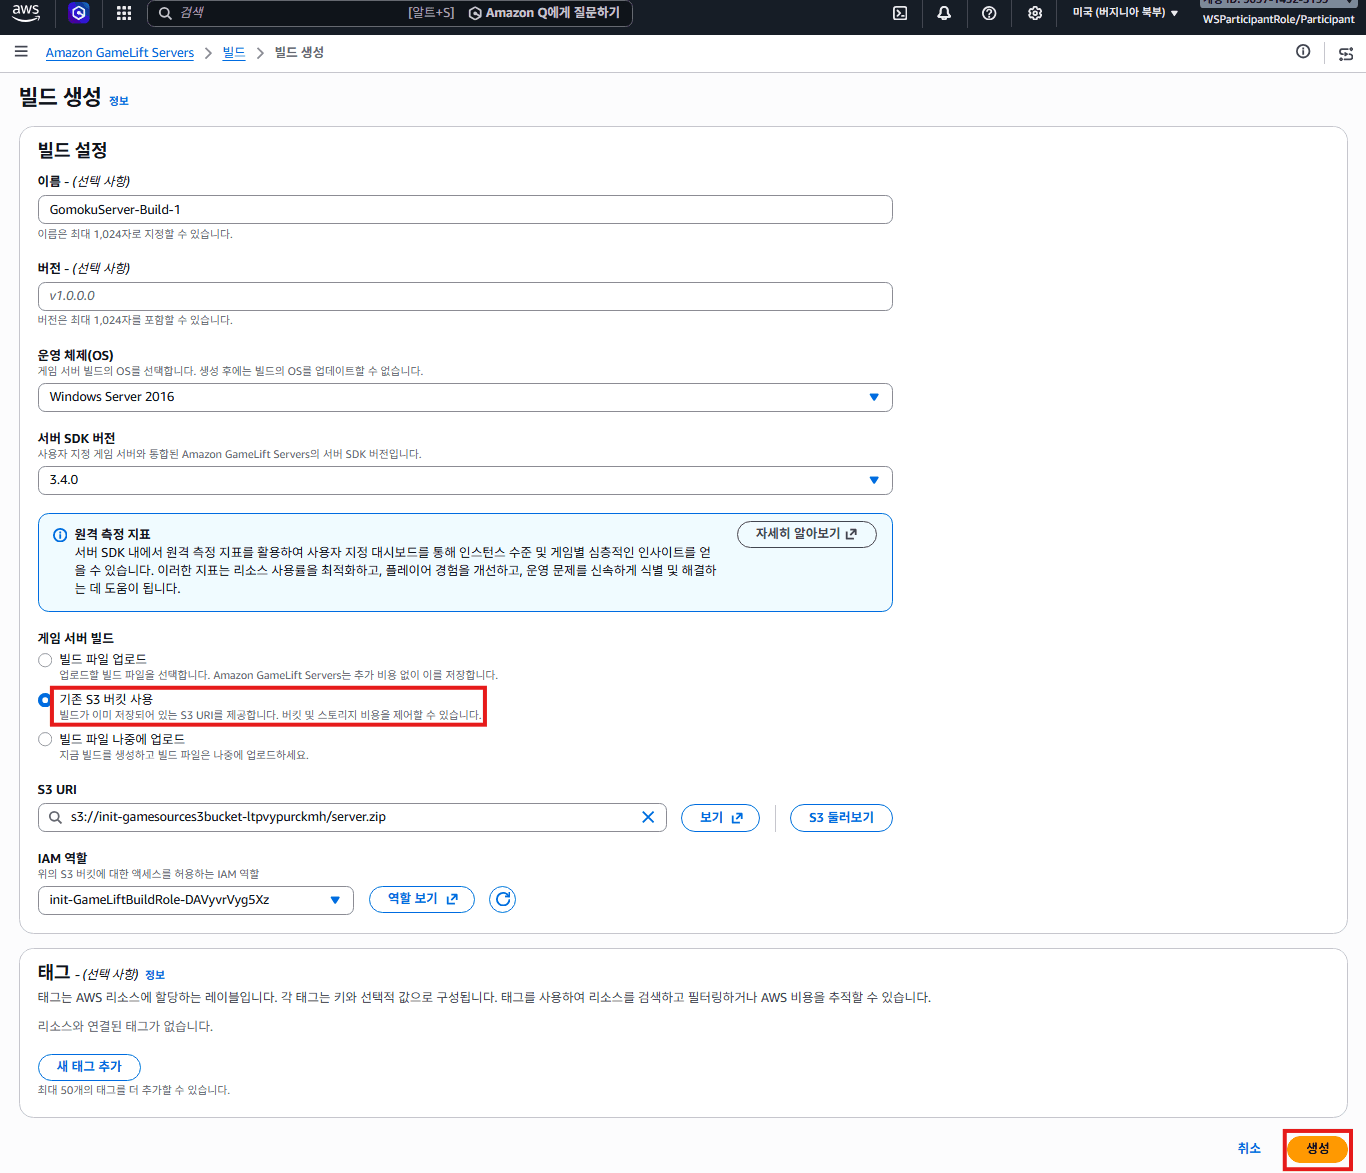Click the name field GomokuServer-Build-1
Screen dimensions: 1366x1173
point(465,210)
